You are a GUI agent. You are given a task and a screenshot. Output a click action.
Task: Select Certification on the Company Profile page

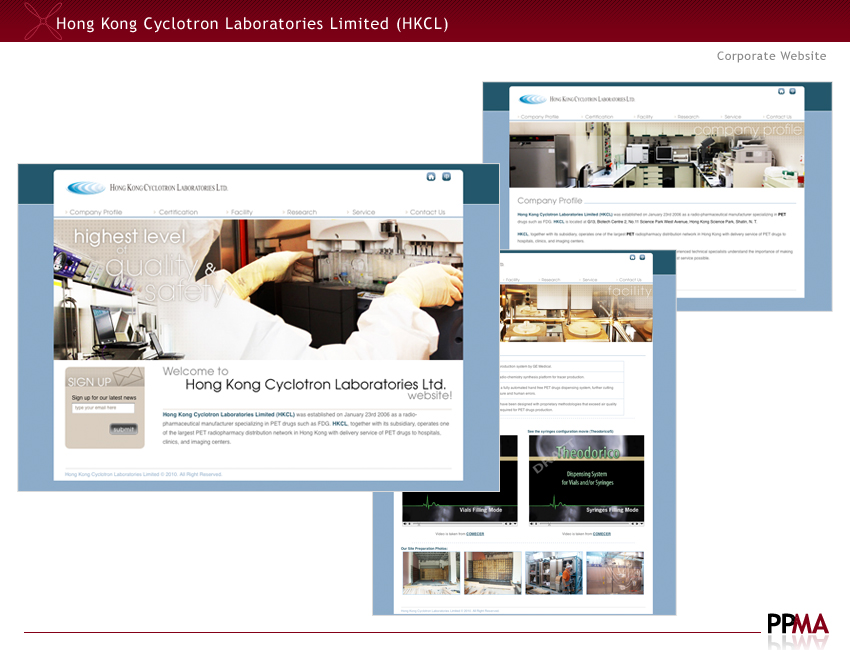coord(599,117)
